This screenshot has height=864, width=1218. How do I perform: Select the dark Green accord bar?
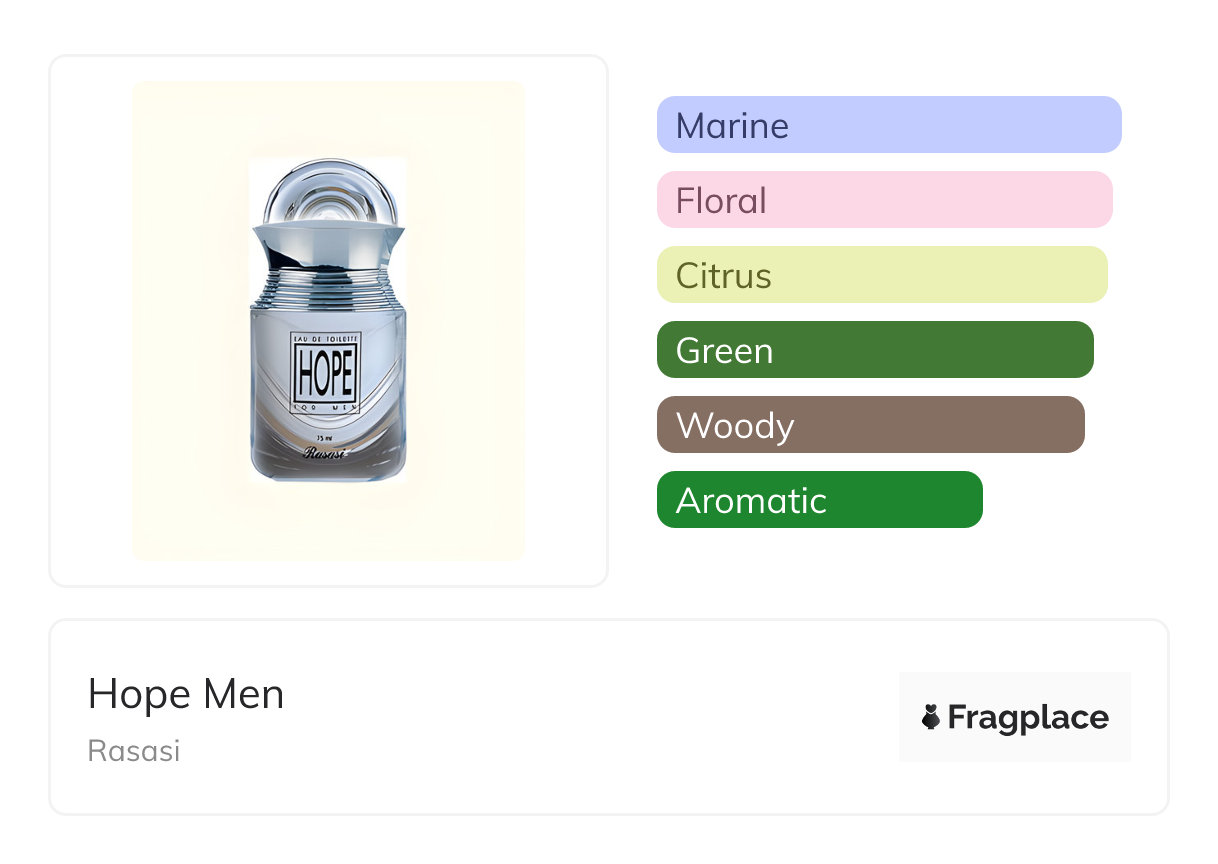pos(875,350)
